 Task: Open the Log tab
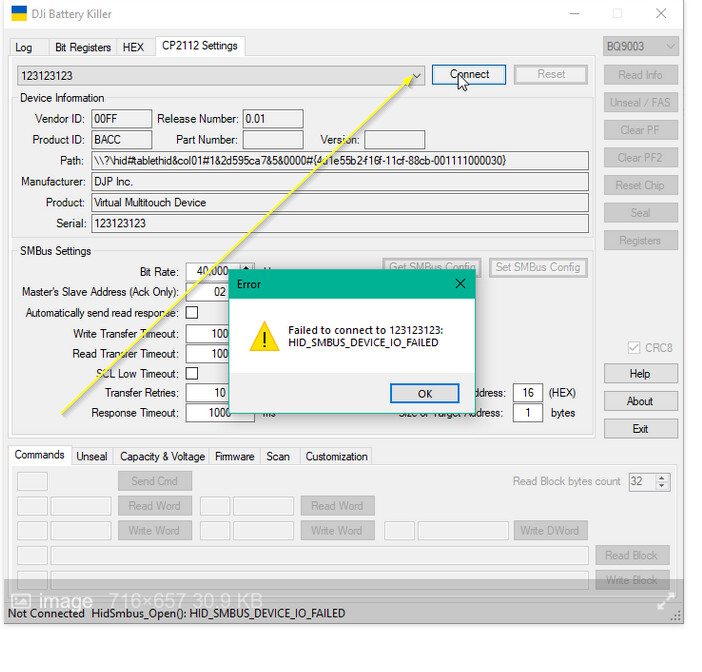click(x=23, y=47)
